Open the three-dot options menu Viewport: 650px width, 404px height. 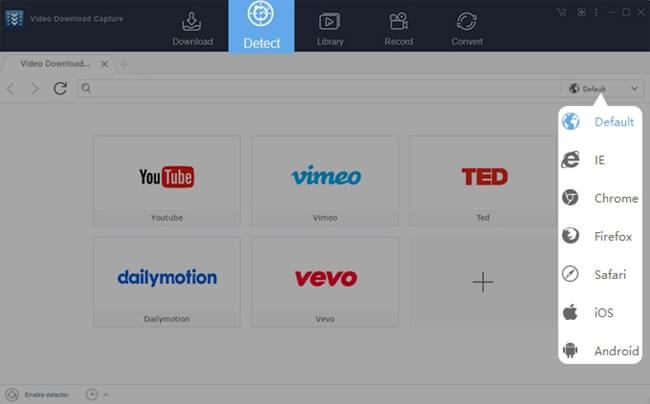(x=596, y=12)
